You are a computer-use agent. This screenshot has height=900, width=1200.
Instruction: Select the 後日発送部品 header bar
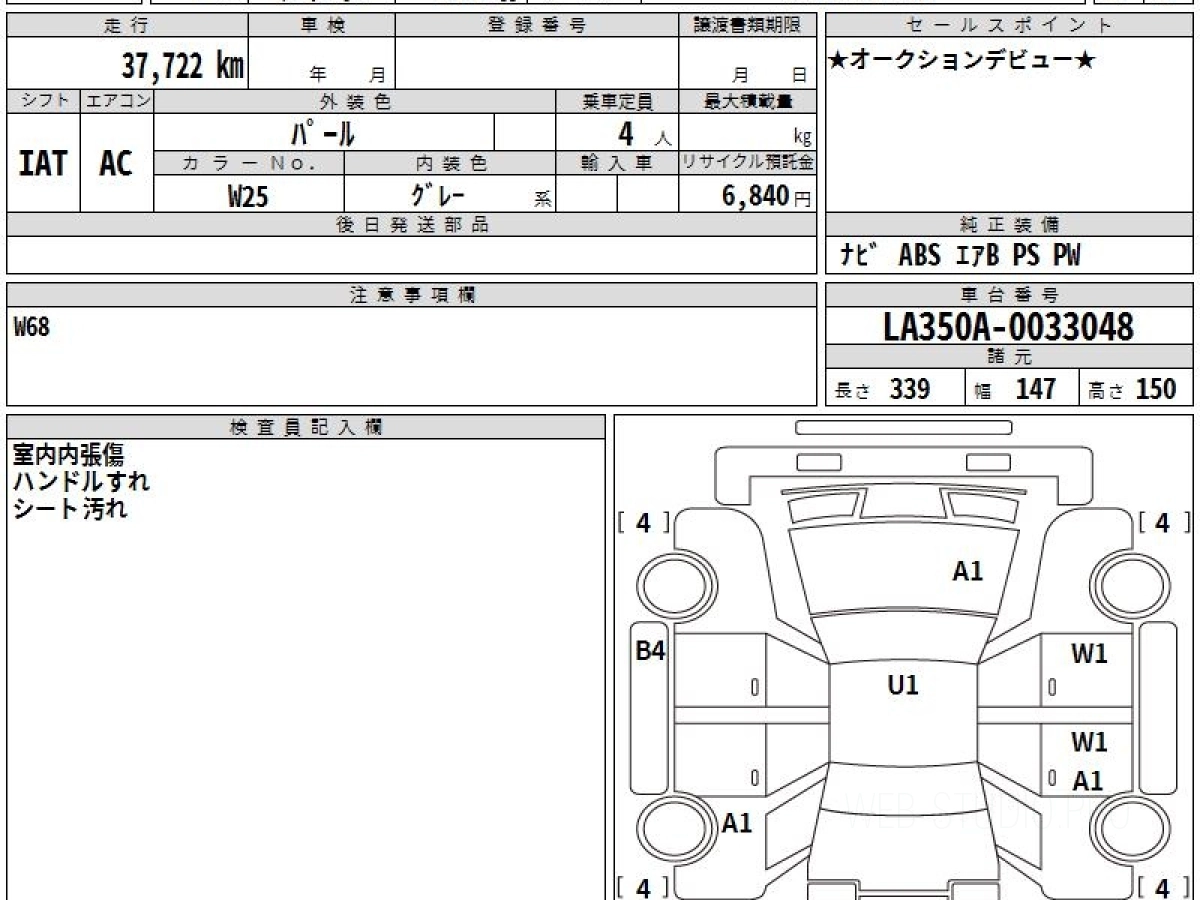point(412,225)
